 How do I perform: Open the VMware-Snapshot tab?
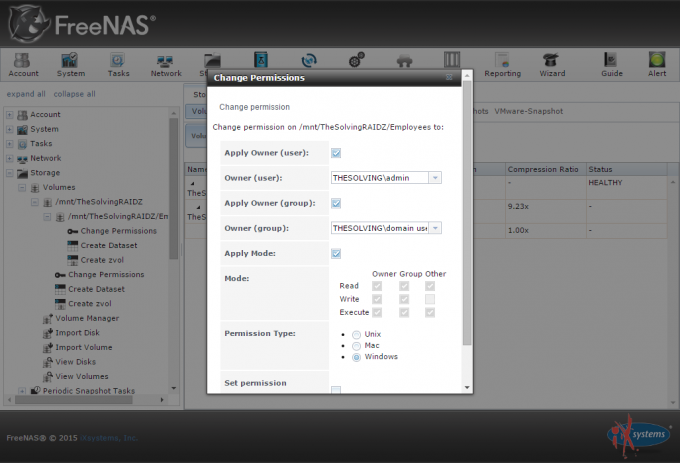528,111
